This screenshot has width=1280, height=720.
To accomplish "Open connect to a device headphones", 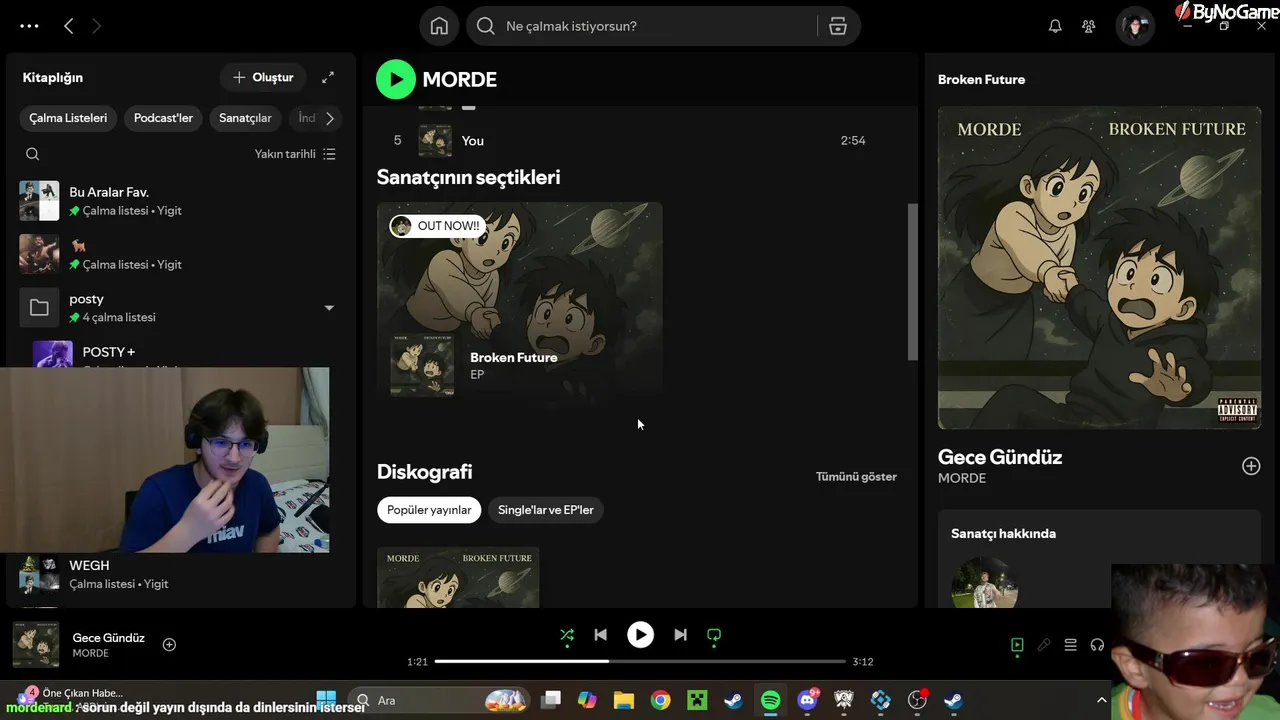I will coord(1098,645).
